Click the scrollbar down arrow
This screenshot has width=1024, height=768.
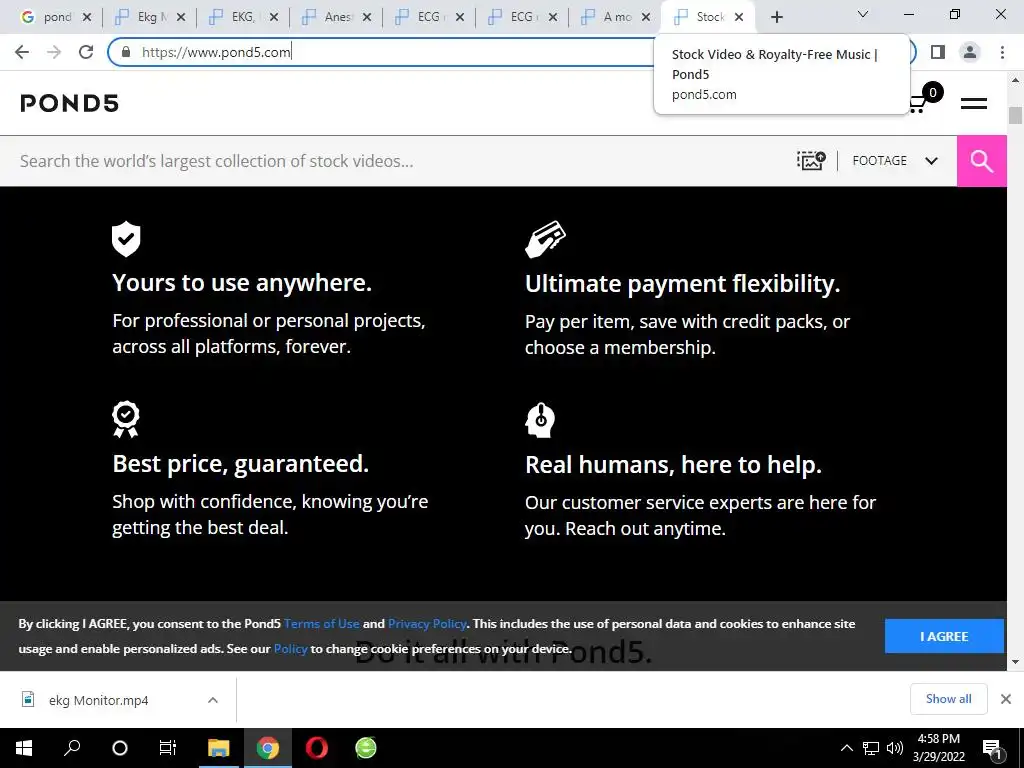click(x=1015, y=662)
